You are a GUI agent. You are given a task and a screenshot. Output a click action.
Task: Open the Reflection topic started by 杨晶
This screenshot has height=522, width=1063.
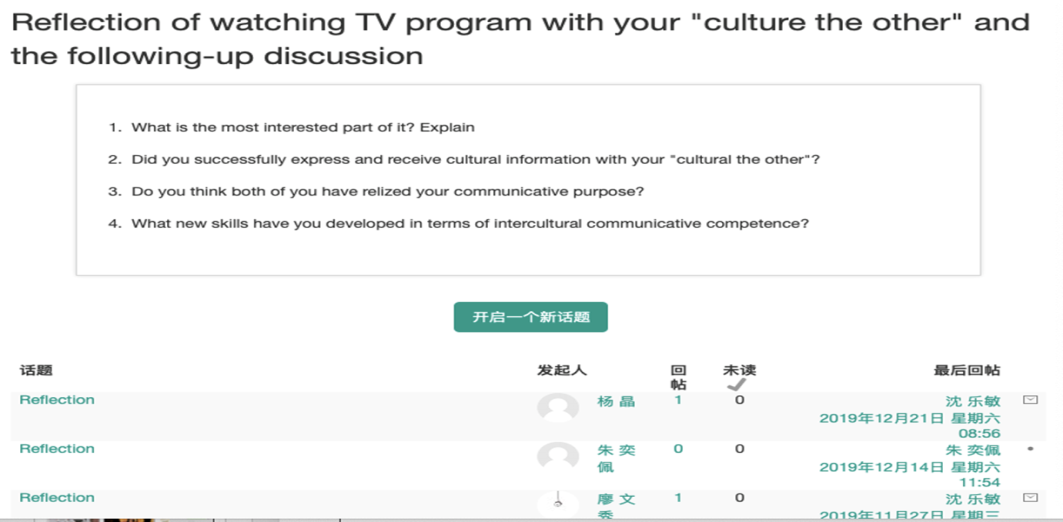pos(57,400)
